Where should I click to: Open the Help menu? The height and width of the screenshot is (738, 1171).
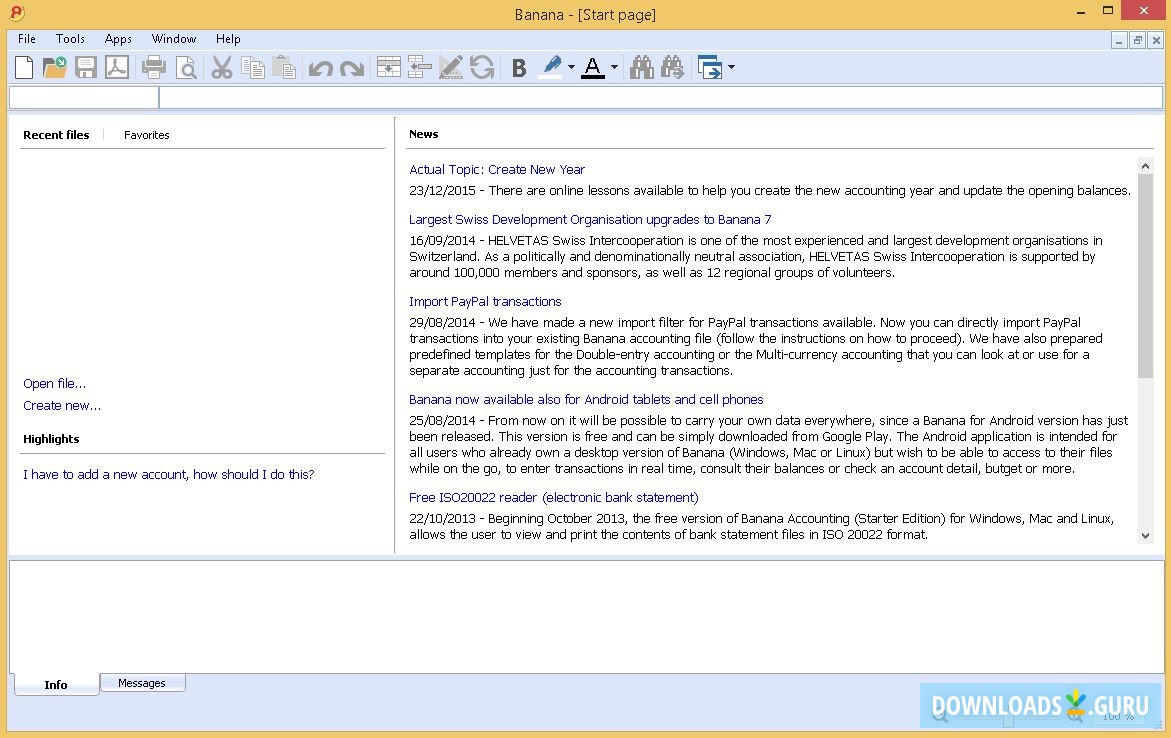pyautogui.click(x=228, y=39)
